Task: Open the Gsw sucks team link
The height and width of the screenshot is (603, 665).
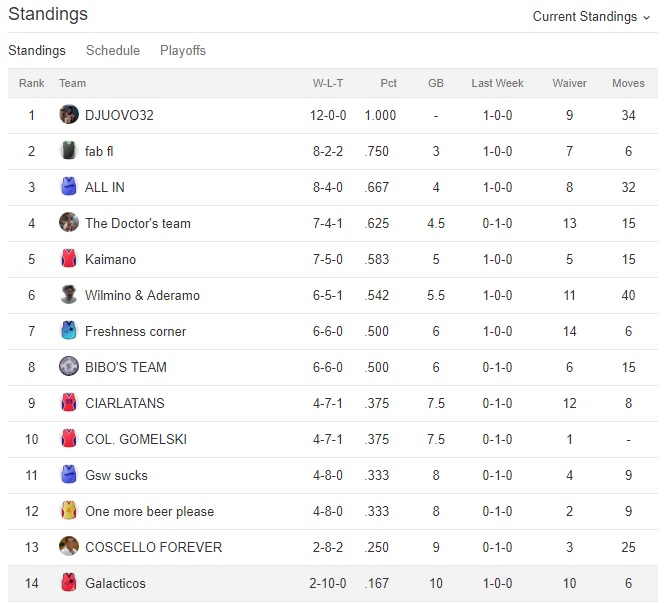Action: tap(119, 475)
